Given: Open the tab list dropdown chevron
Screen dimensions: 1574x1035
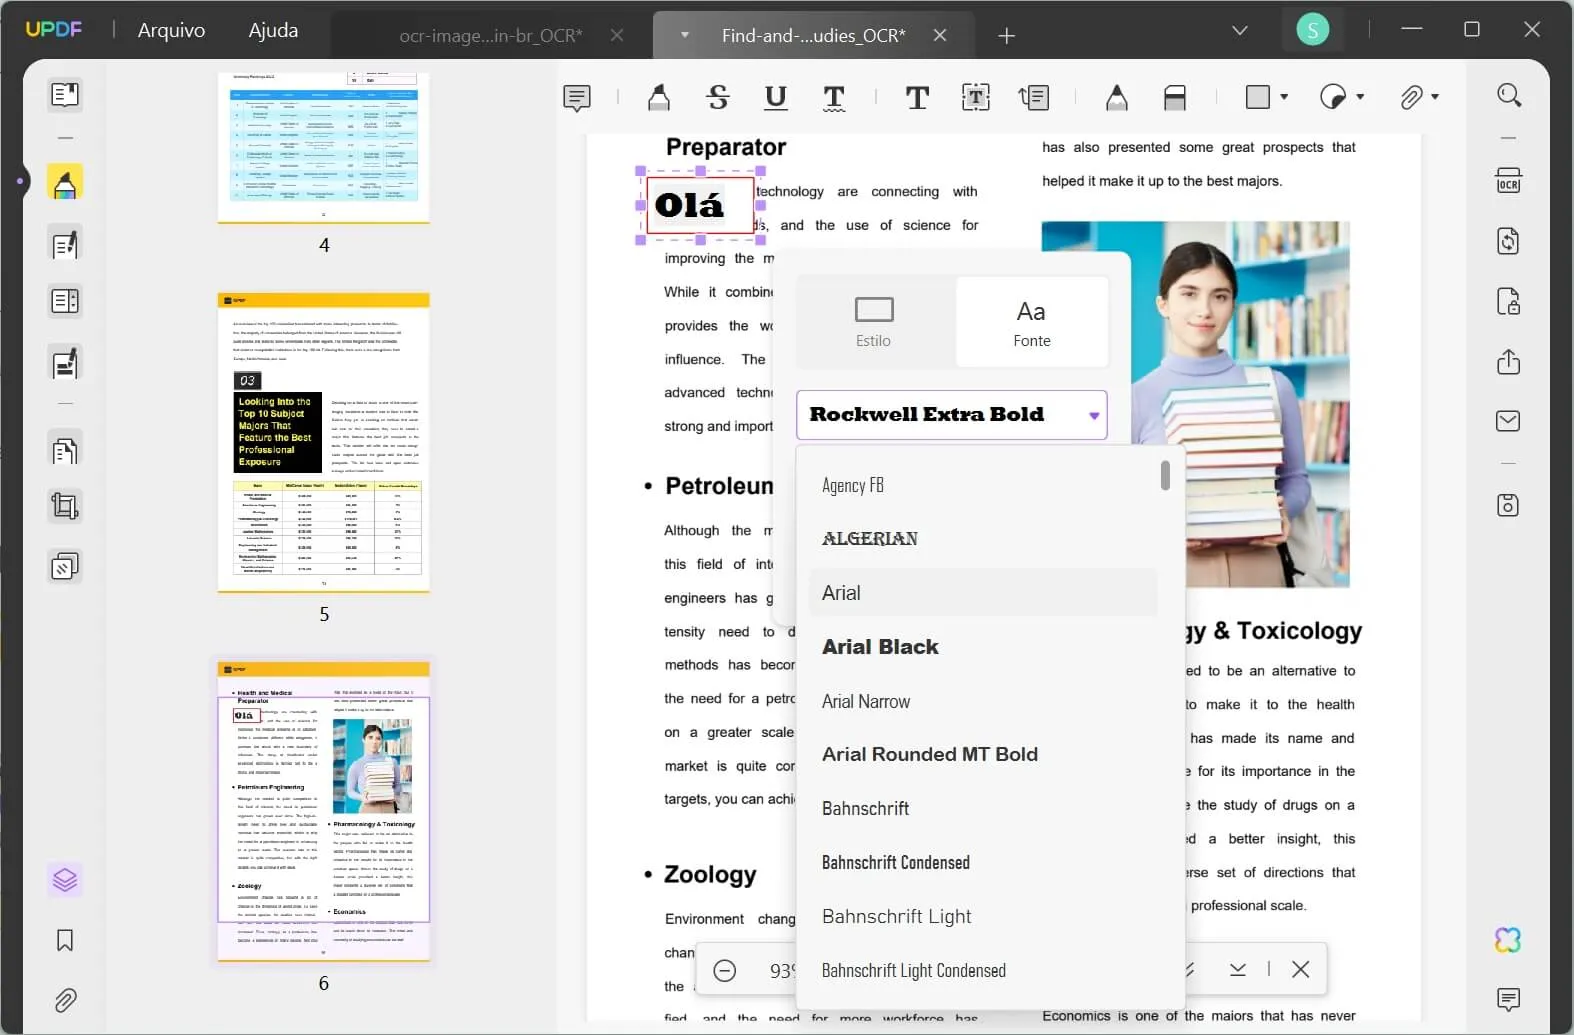Looking at the screenshot, I should coord(1240,31).
